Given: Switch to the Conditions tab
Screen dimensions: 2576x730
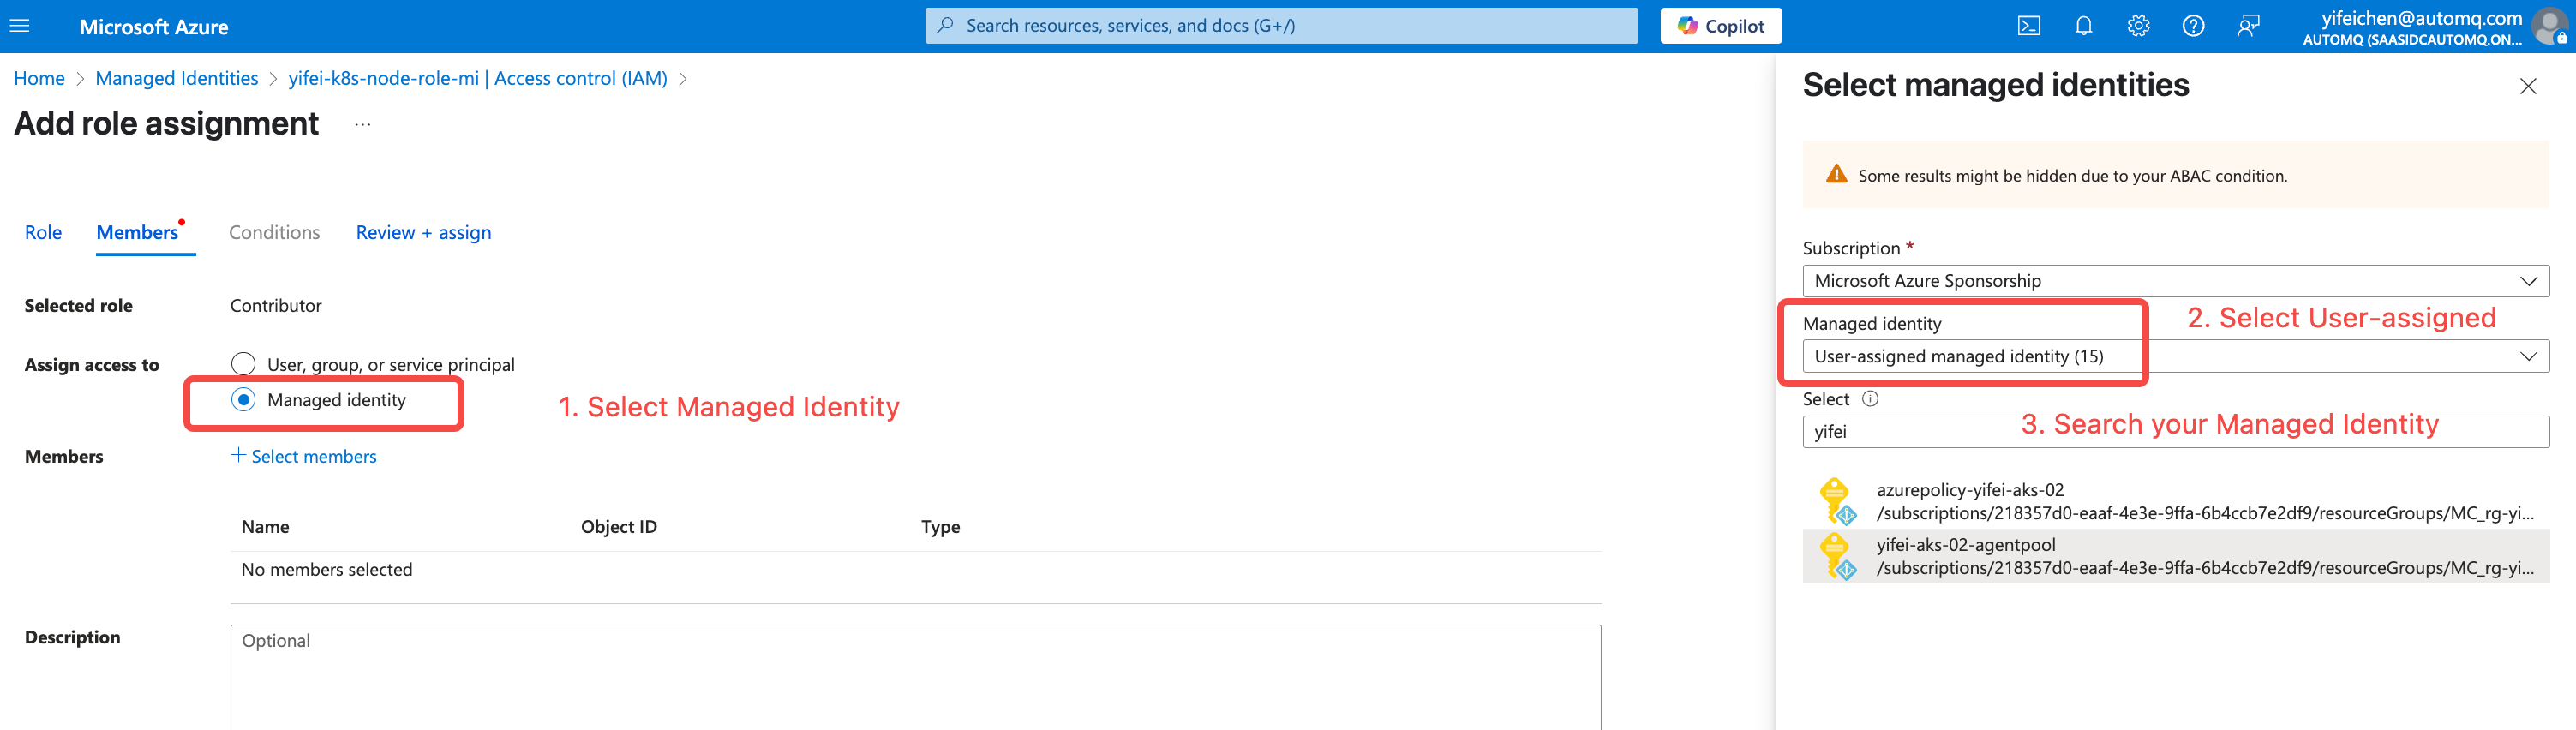Looking at the screenshot, I should (x=274, y=232).
